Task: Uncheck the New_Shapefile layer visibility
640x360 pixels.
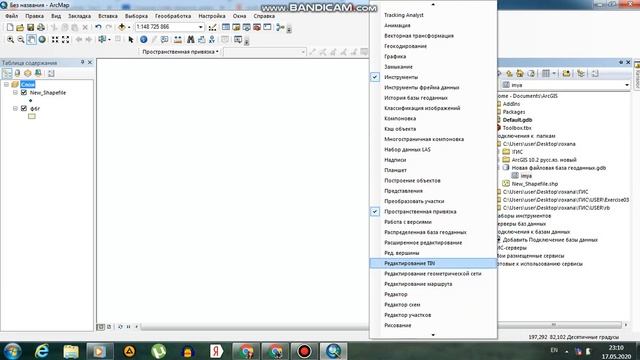Action: [24, 93]
